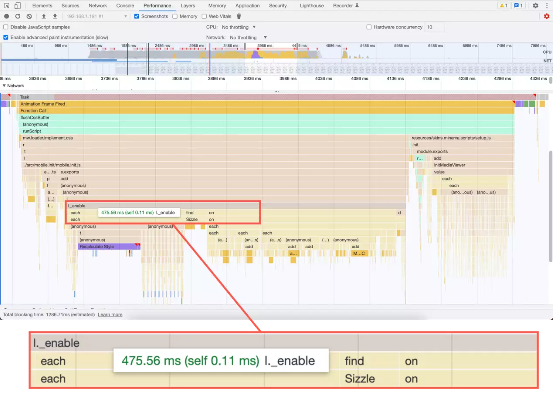Click the CPU overview chart purple peak
554x398 pixels.
coord(255,54)
